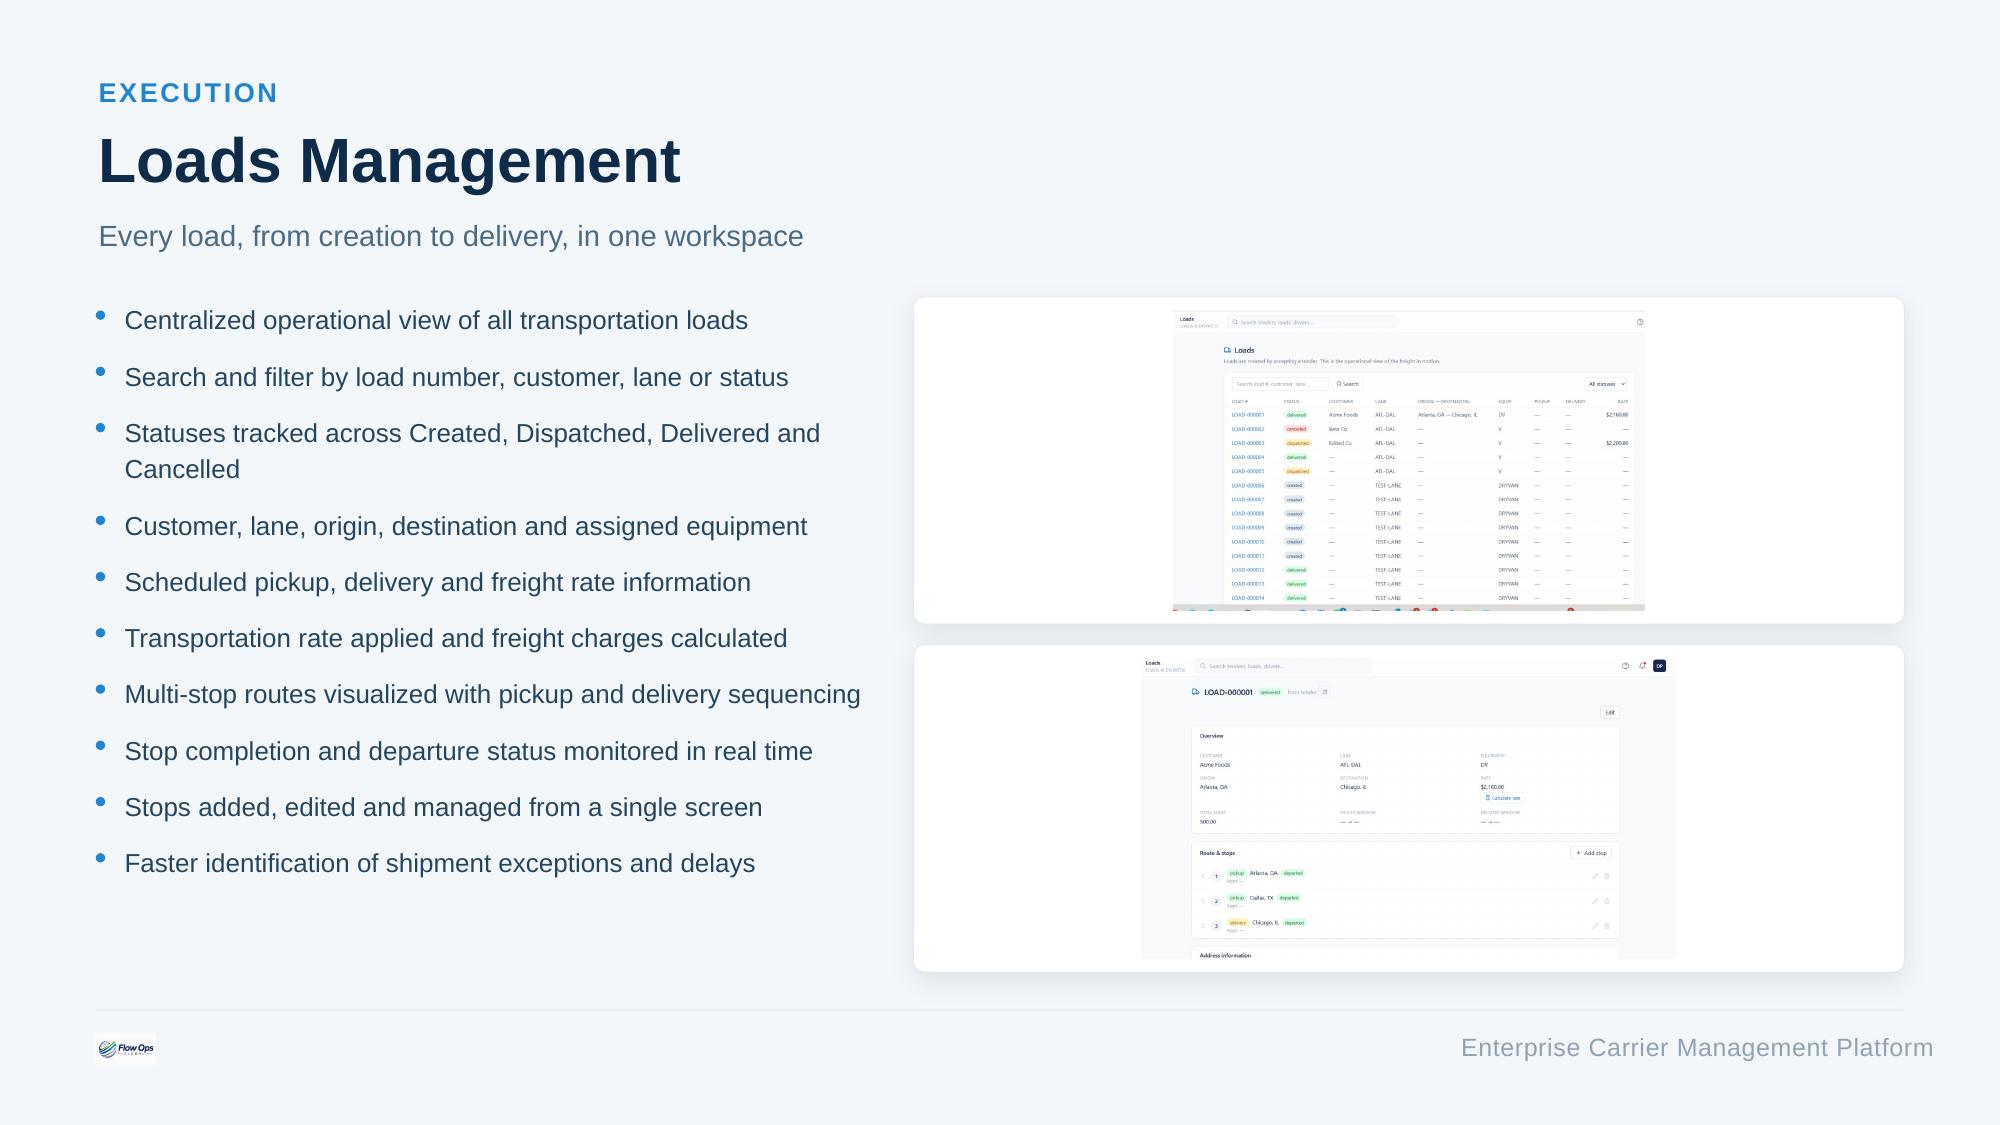Viewport: 2000px width, 1125px height.
Task: Click the Overview section heading
Action: (1211, 736)
